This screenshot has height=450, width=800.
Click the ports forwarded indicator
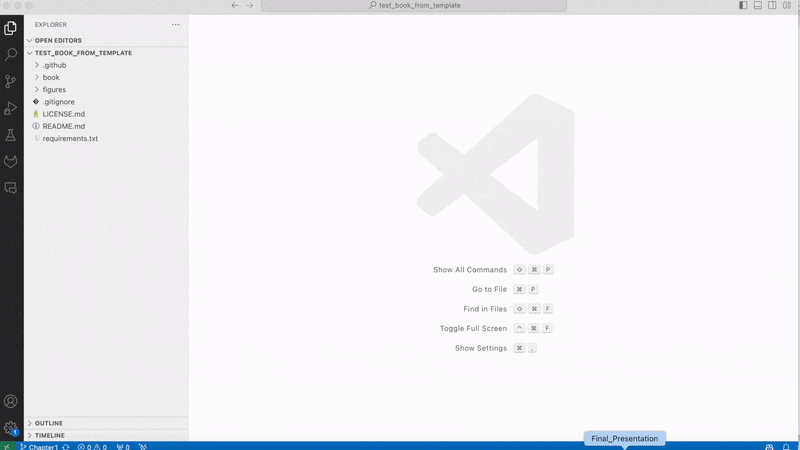pos(123,447)
